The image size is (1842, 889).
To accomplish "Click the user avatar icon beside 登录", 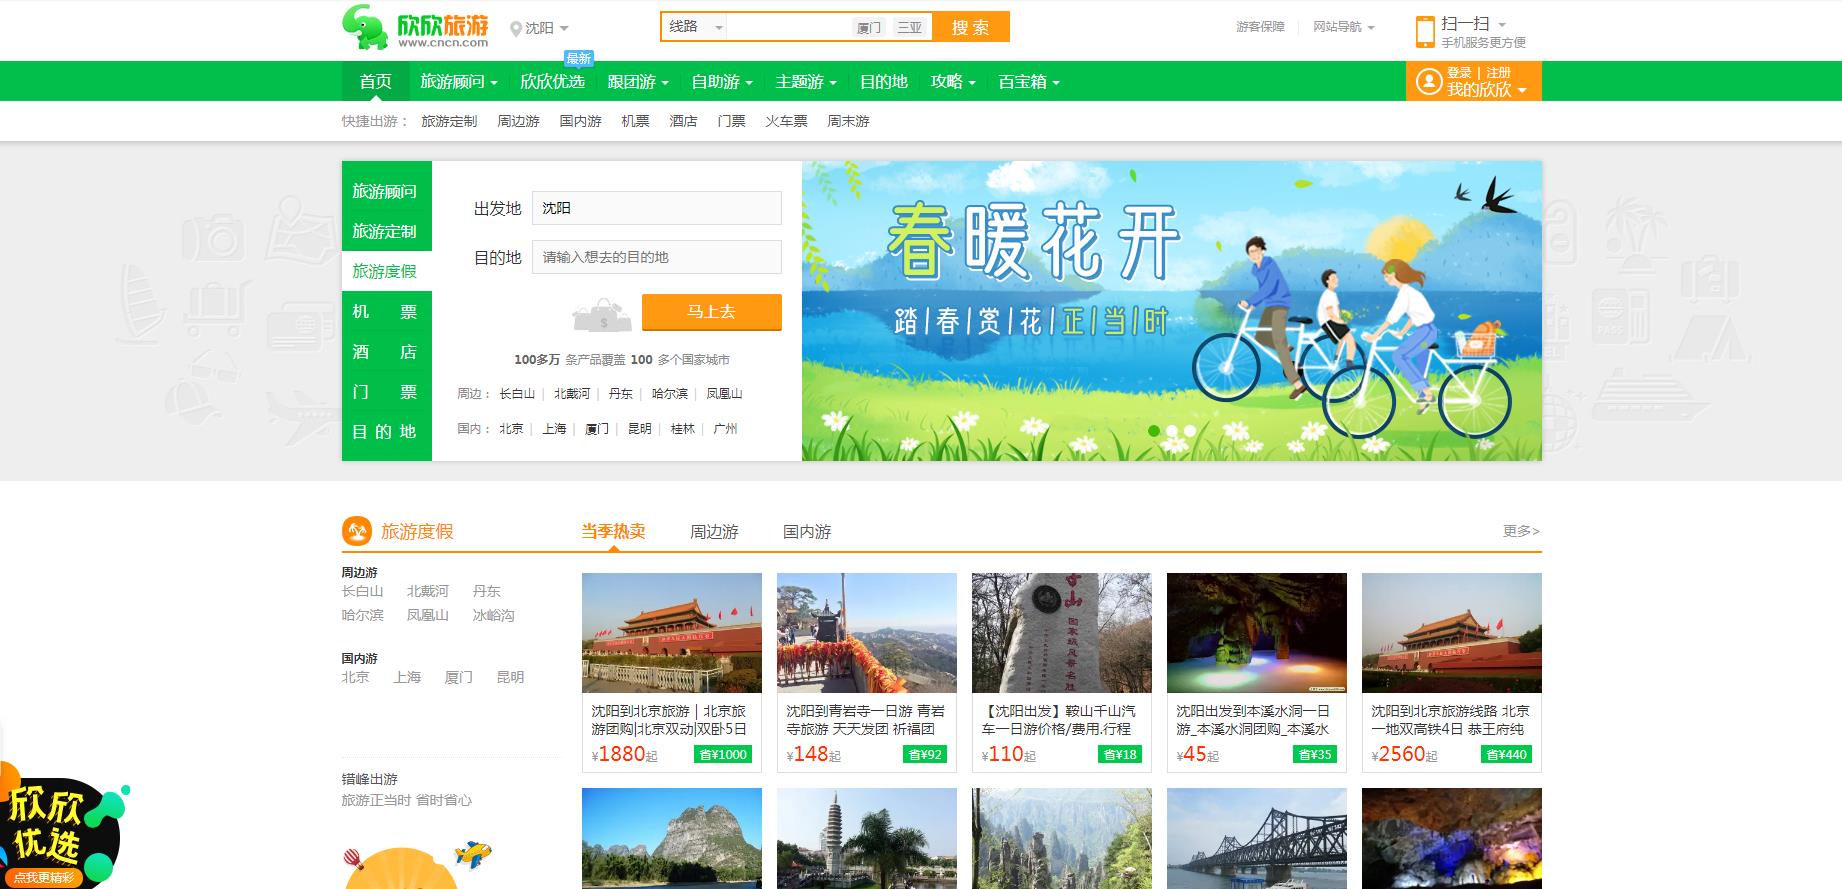I will (1429, 81).
